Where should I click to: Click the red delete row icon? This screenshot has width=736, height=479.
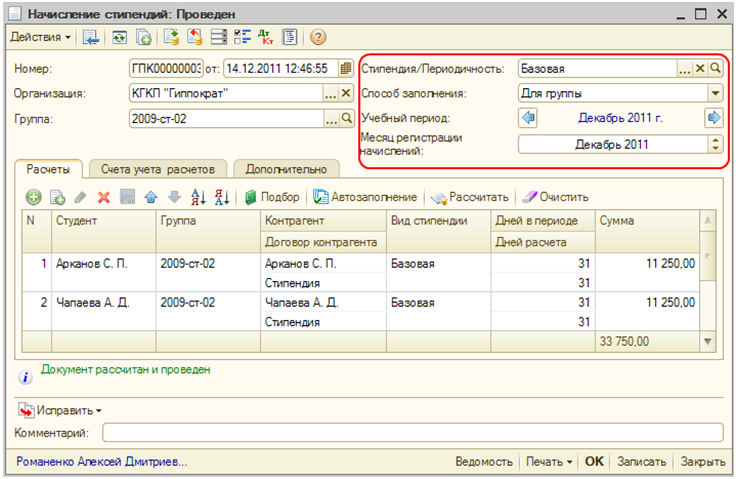point(103,197)
